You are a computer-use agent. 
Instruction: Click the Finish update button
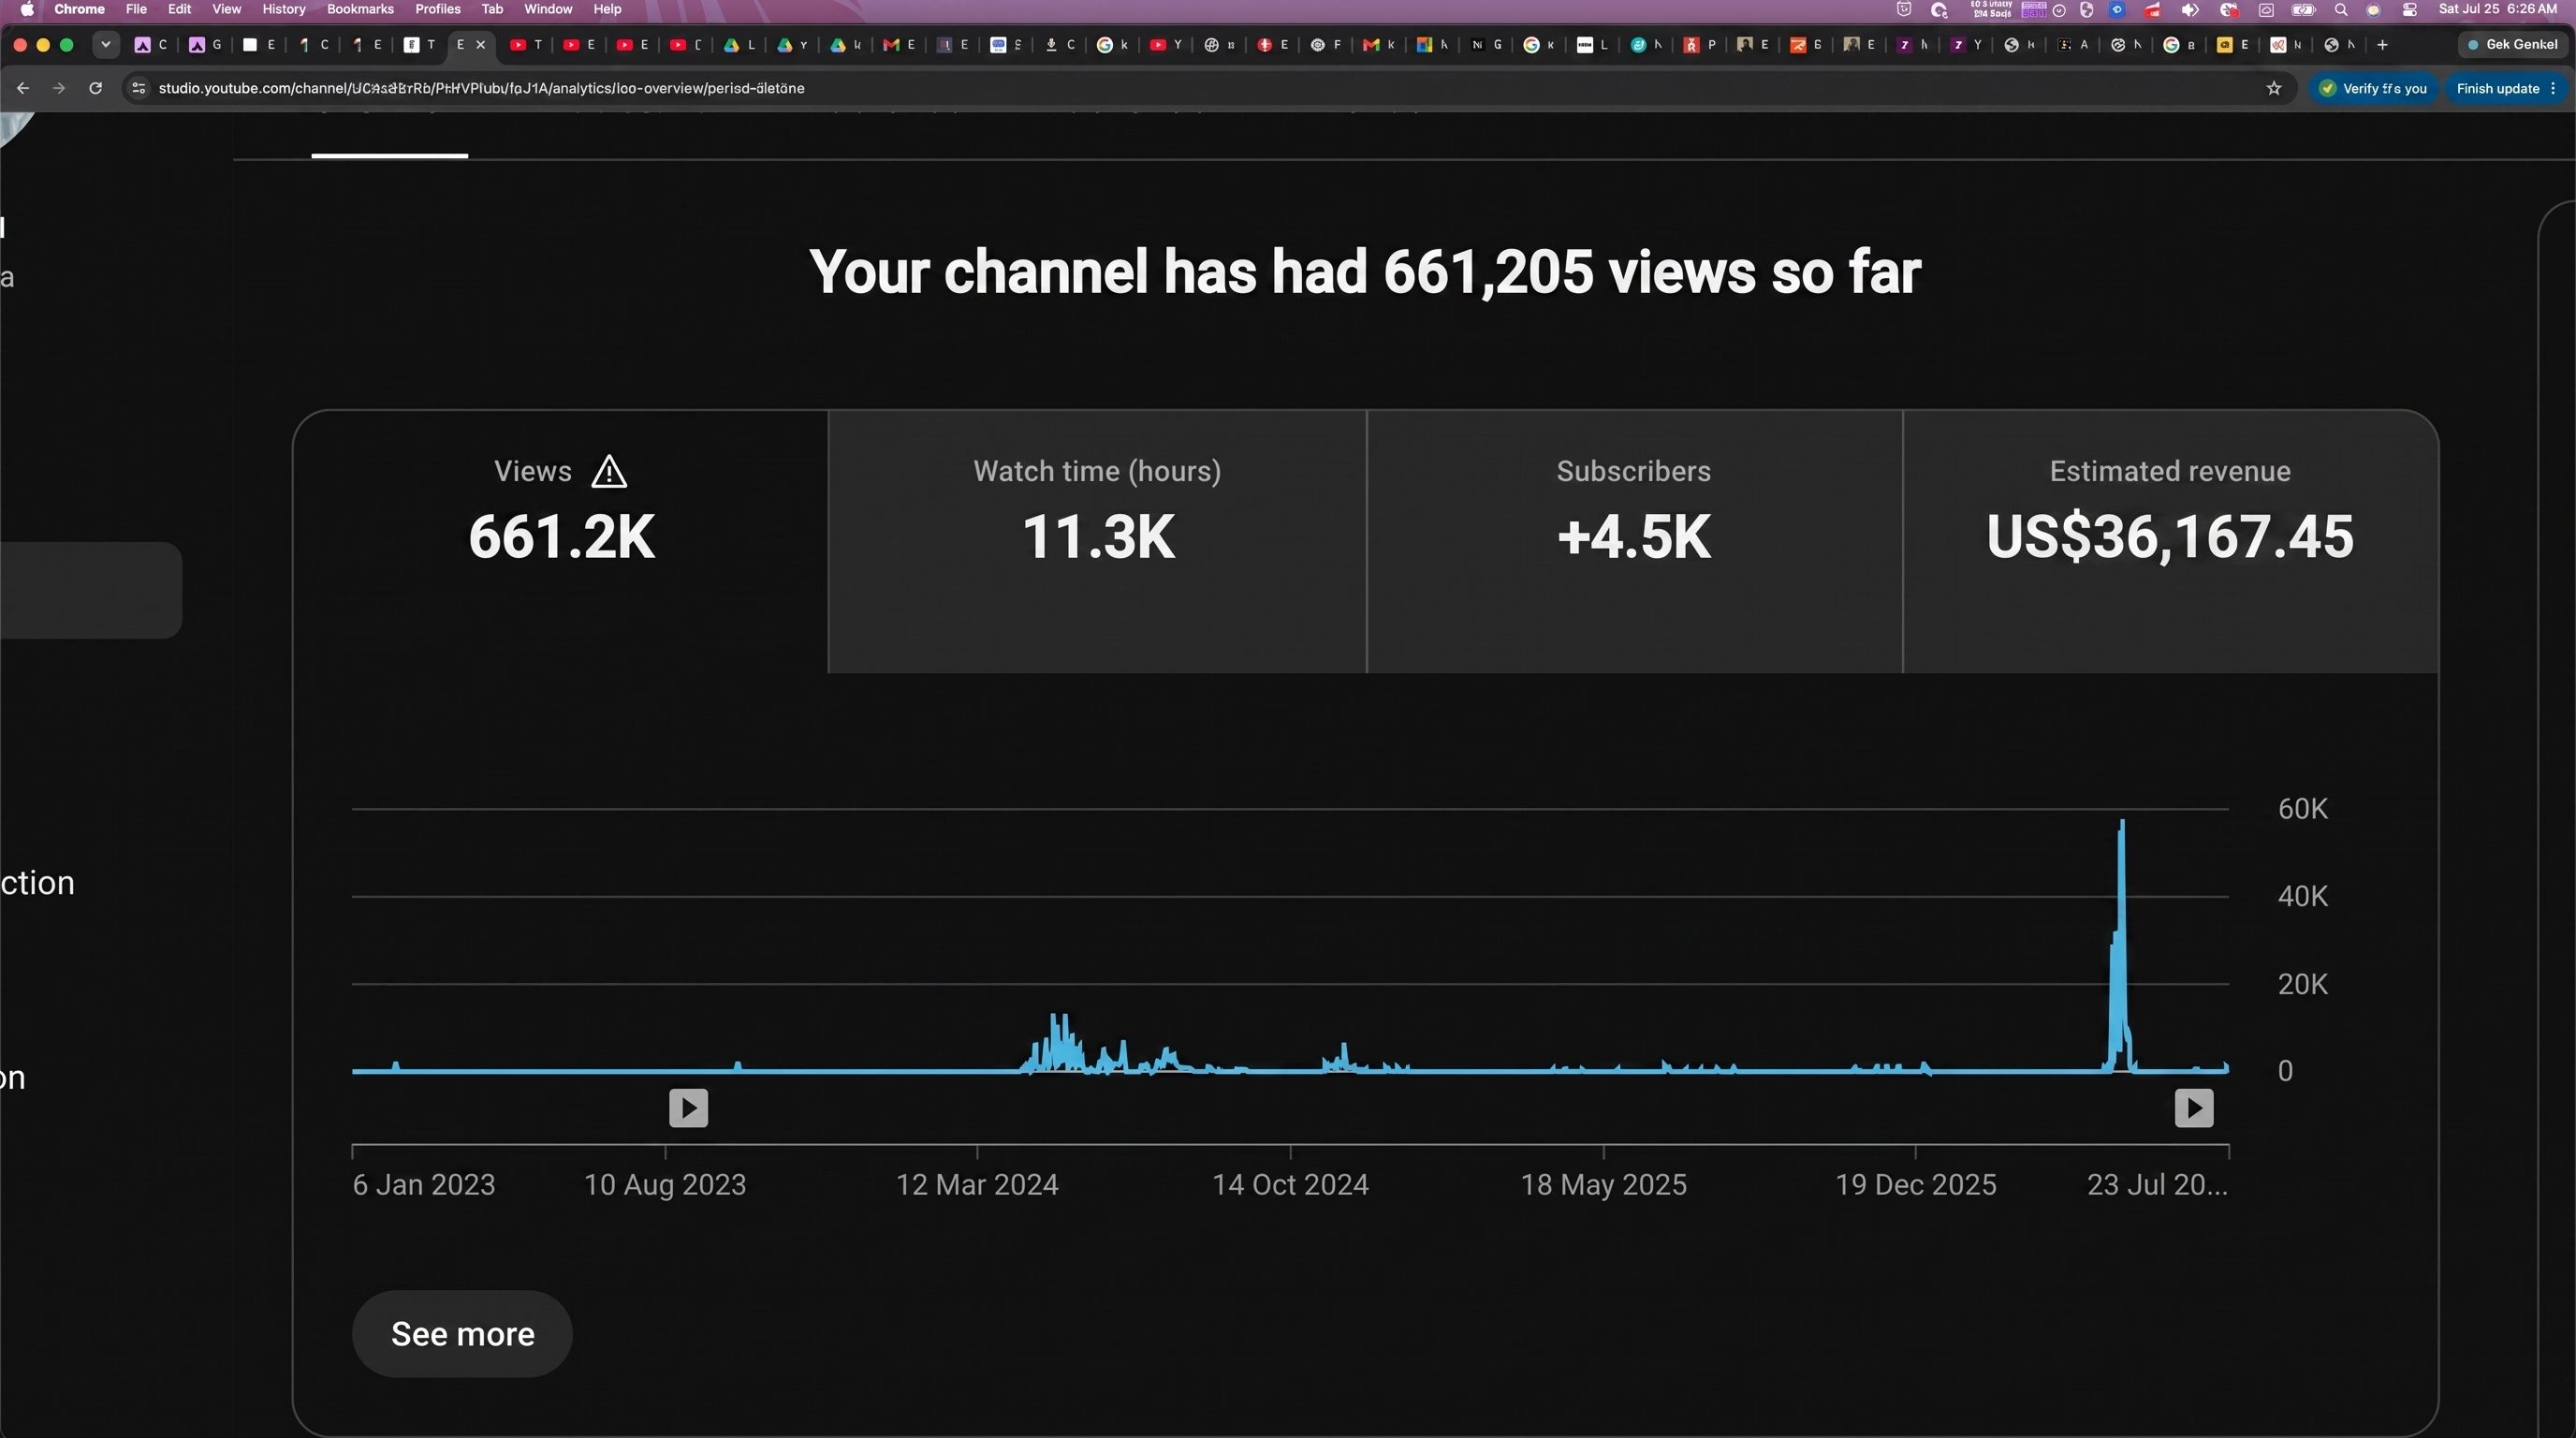click(2497, 88)
